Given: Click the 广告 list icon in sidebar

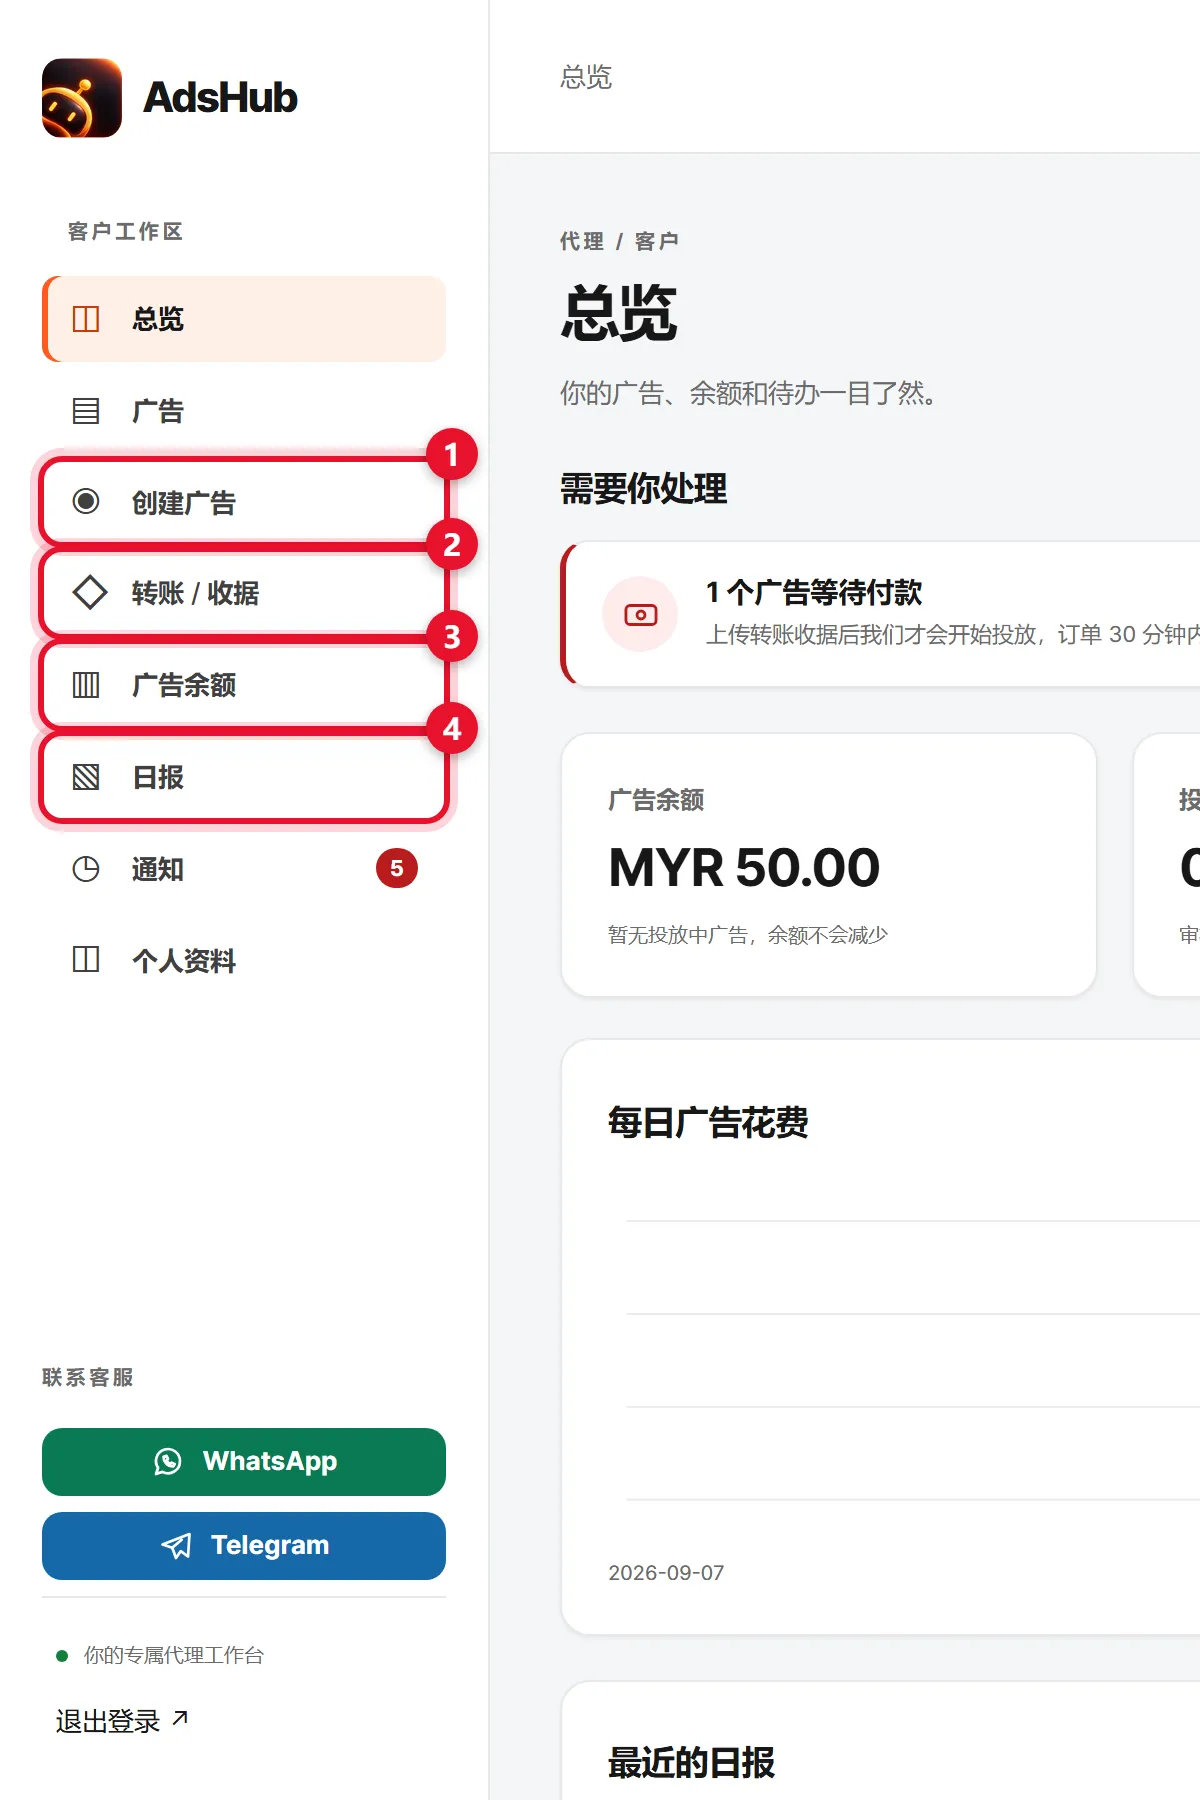Looking at the screenshot, I should coord(86,411).
